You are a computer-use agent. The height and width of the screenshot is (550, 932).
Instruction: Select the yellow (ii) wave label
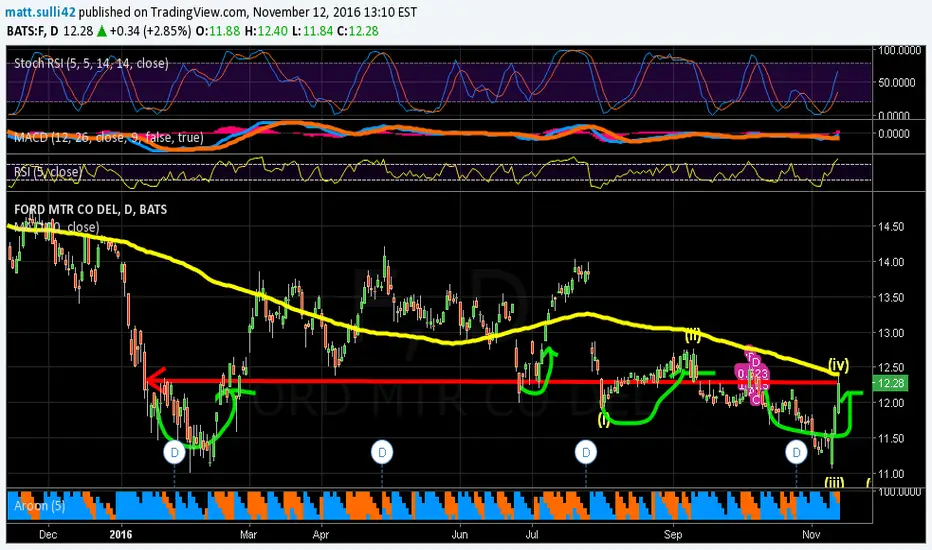coord(692,336)
